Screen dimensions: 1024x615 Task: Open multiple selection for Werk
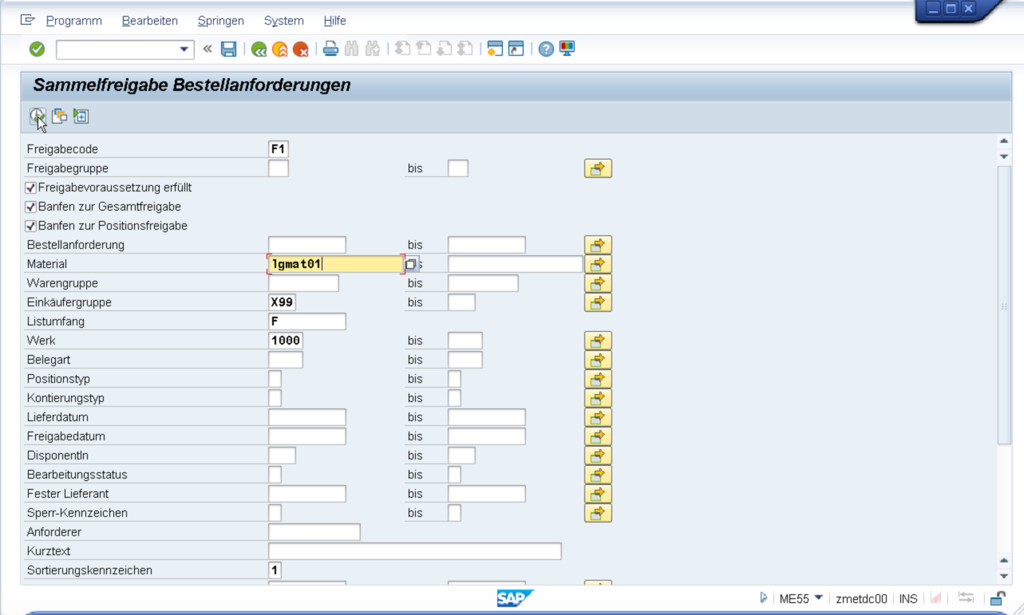click(x=598, y=341)
